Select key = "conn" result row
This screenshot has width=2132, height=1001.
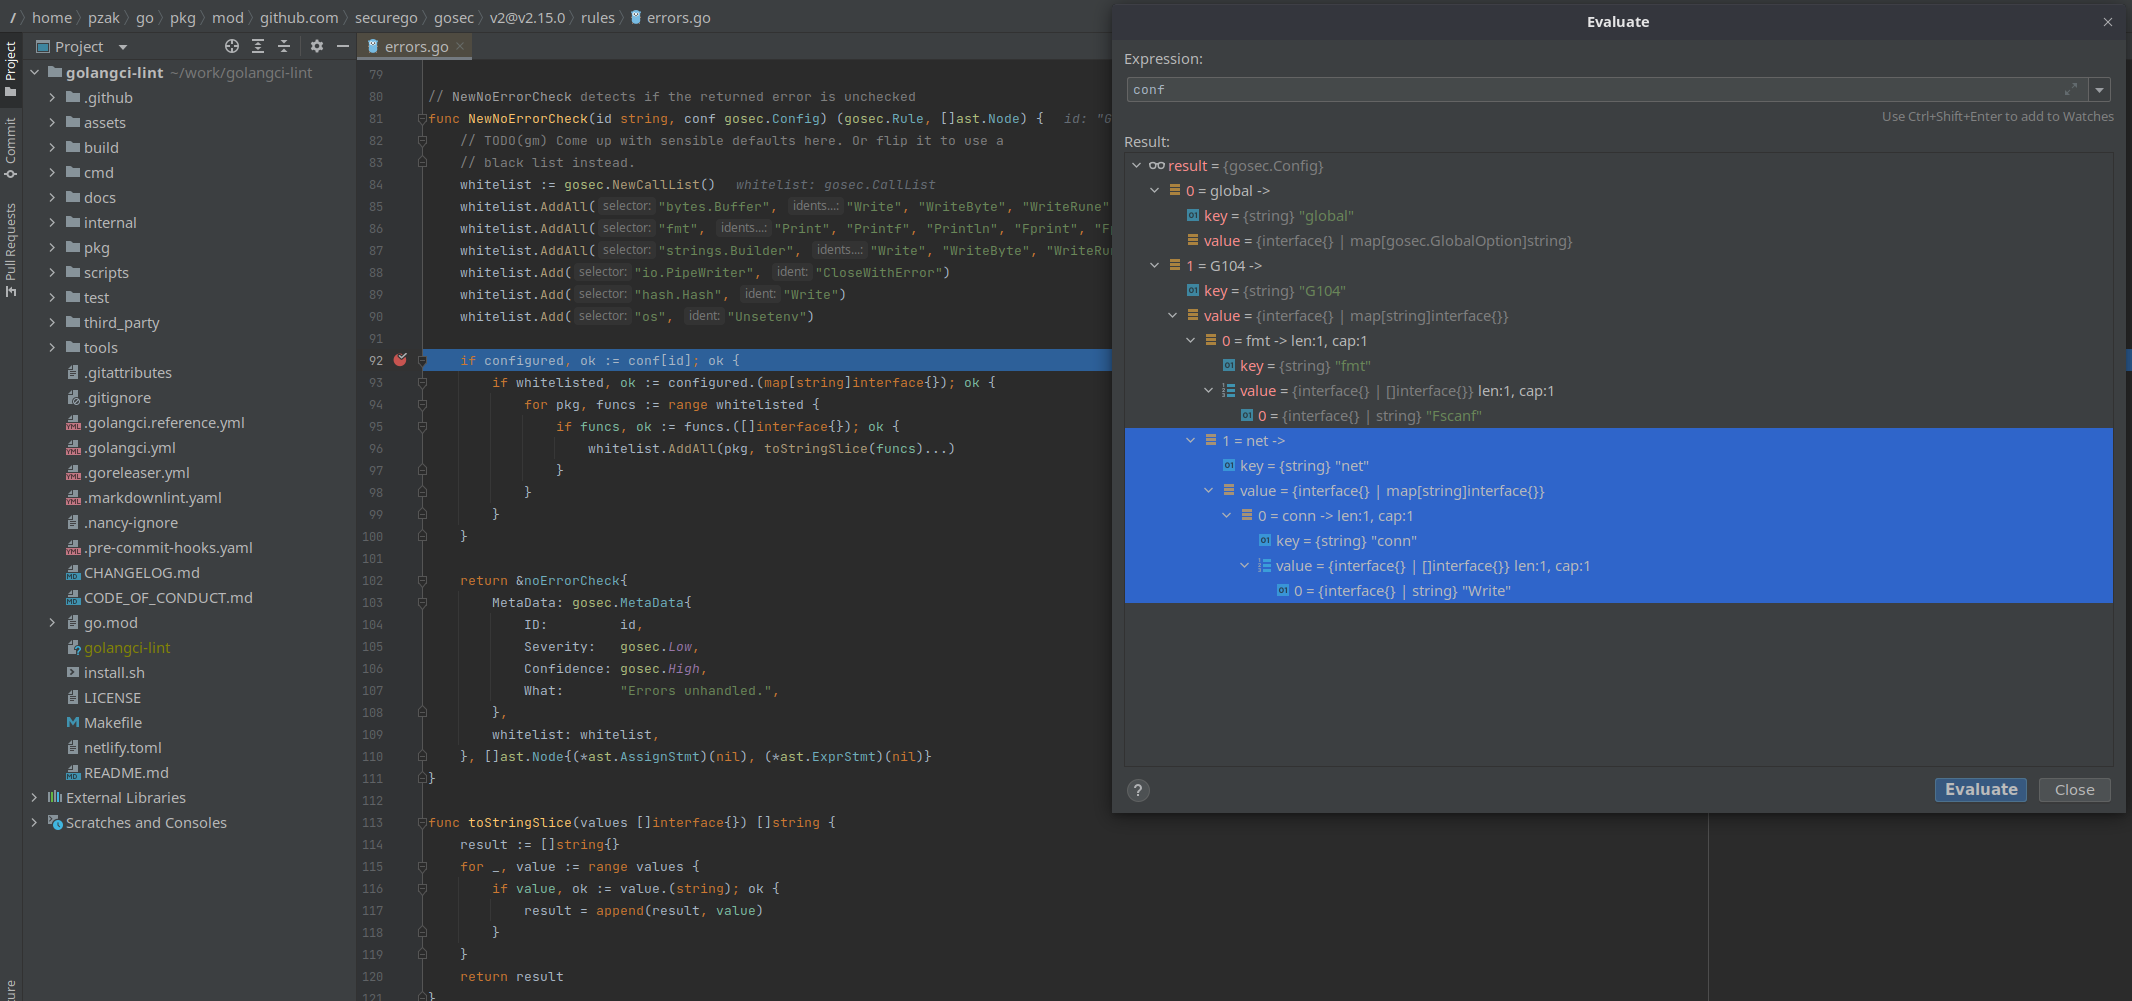click(1619, 541)
